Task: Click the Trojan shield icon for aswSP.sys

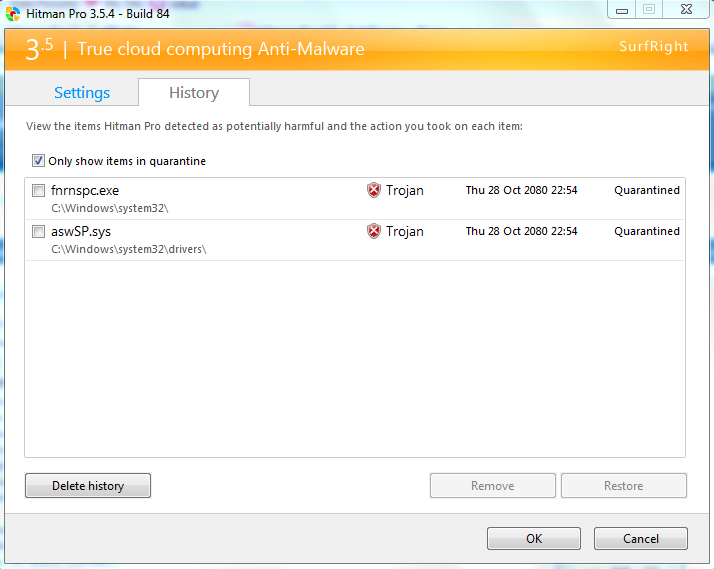Action: [x=373, y=231]
